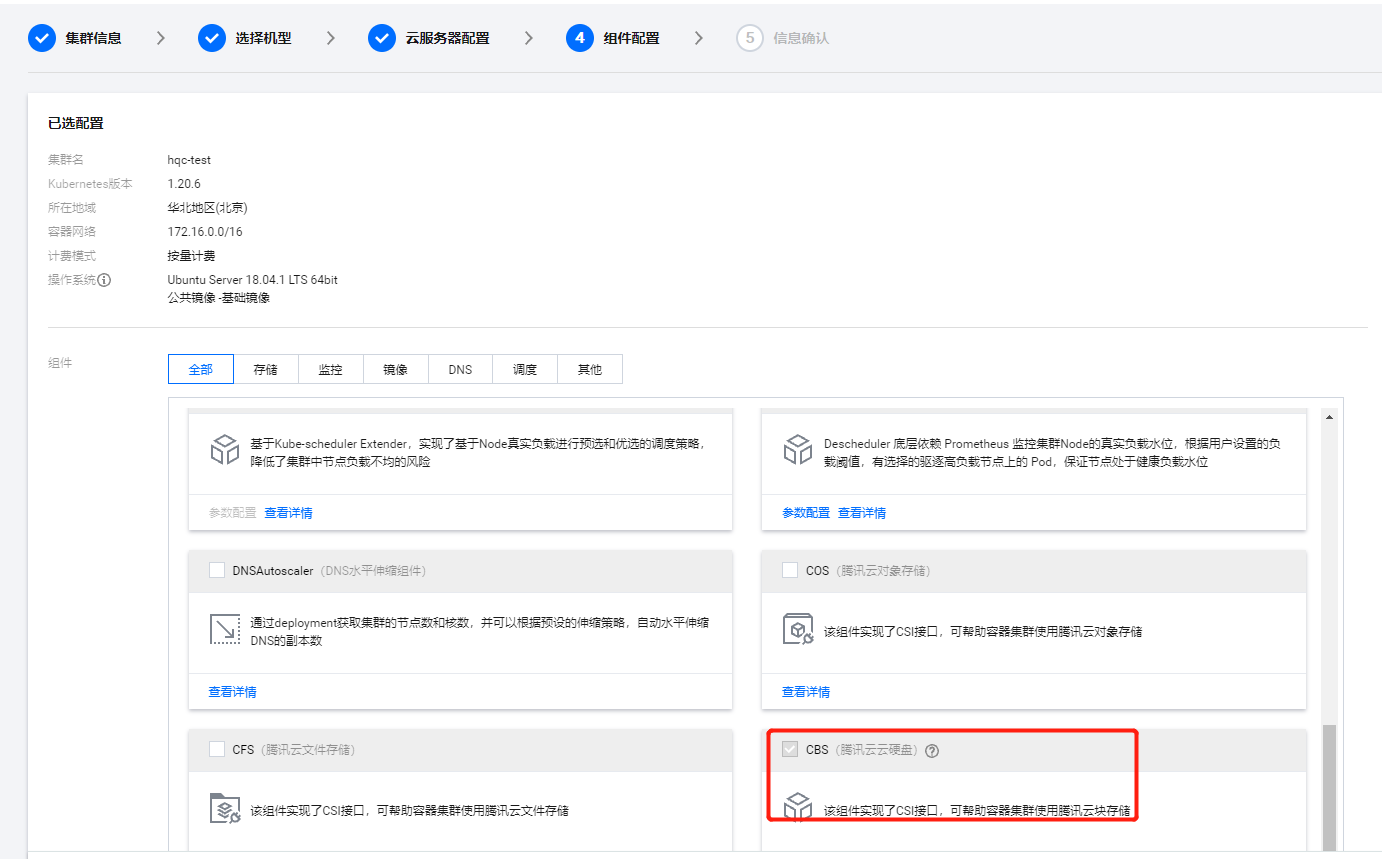This screenshot has height=859, width=1382.
Task: Switch to the 调度 component tab
Action: click(525, 369)
